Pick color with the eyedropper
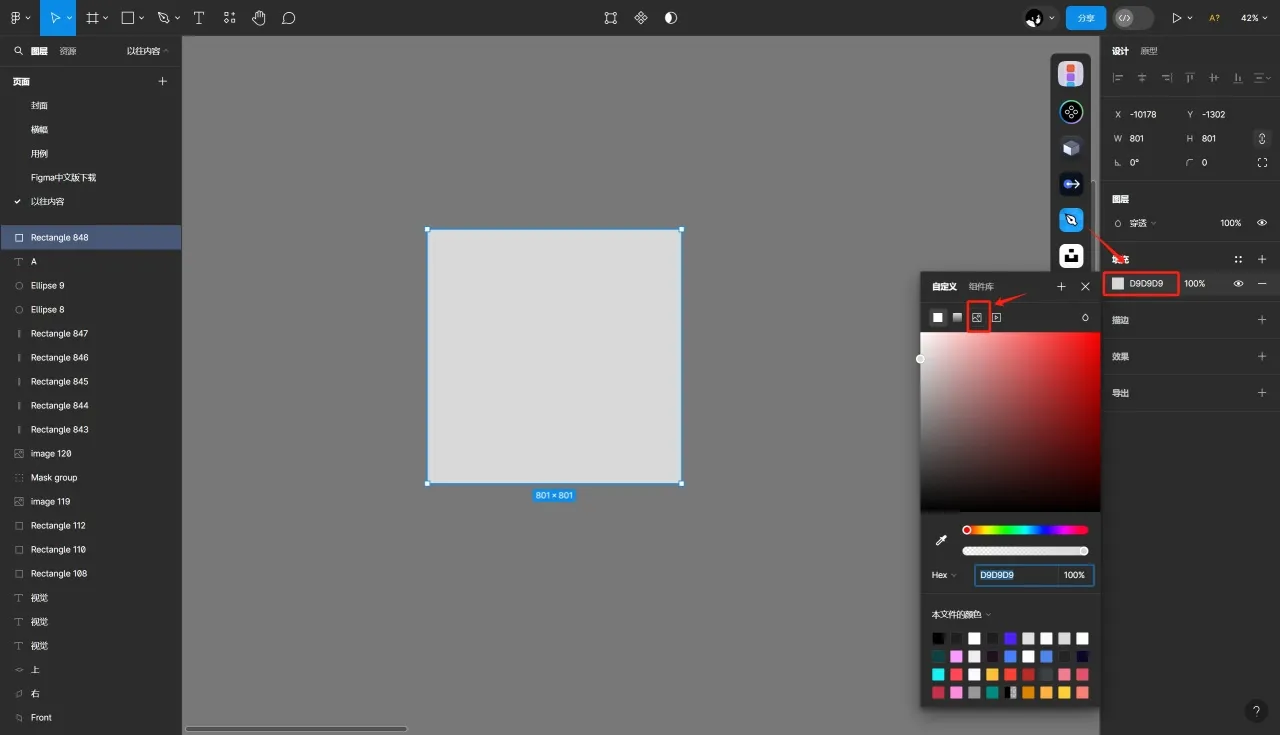This screenshot has width=1280, height=735. [x=940, y=540]
